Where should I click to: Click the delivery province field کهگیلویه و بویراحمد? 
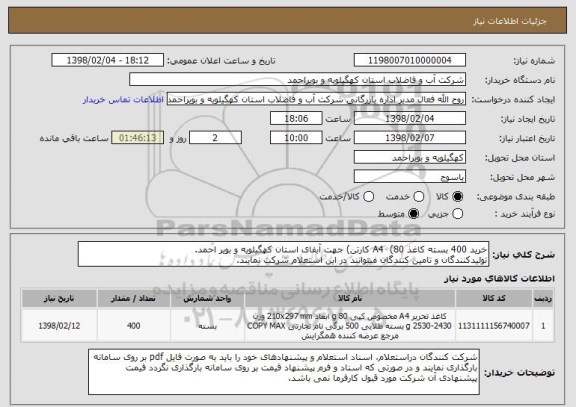point(410,158)
